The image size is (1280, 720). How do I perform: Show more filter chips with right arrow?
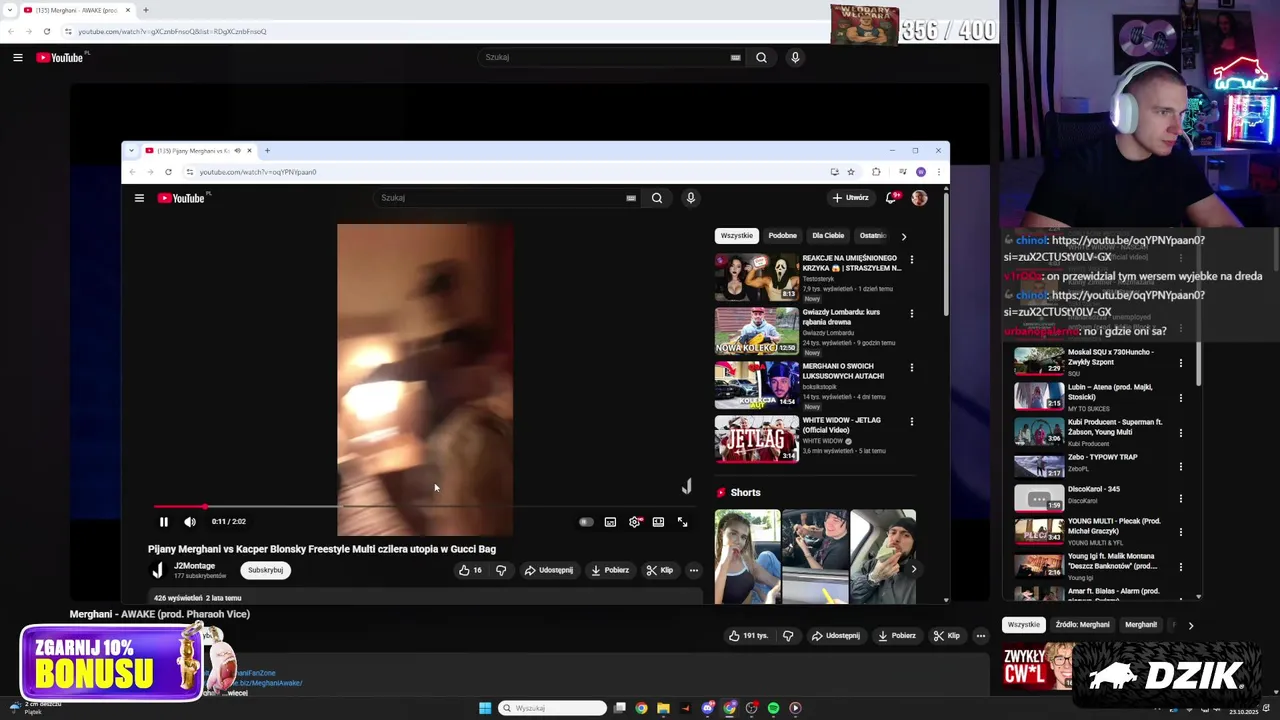point(904,236)
